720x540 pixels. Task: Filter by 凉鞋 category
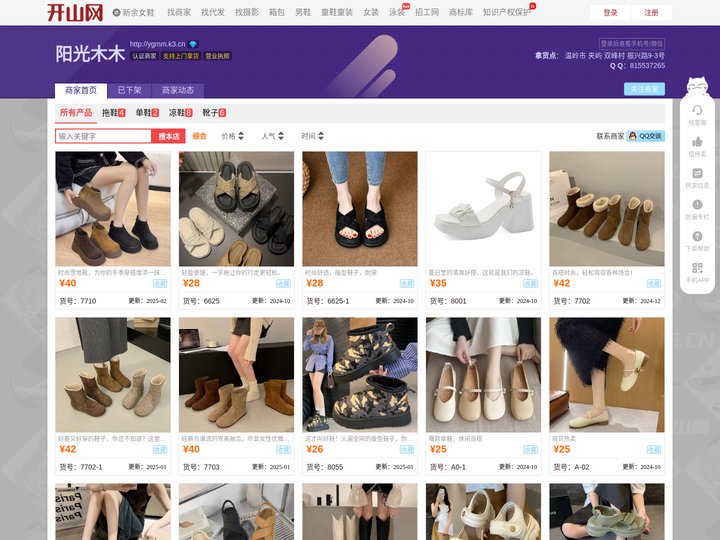point(180,112)
